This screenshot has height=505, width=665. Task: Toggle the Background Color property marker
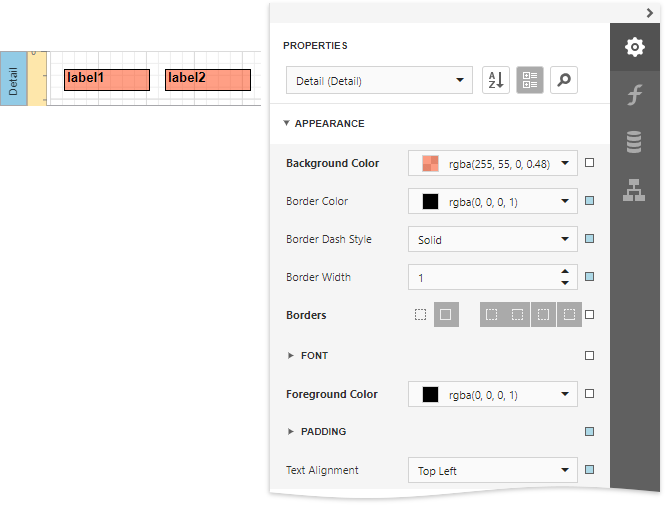tap(590, 163)
